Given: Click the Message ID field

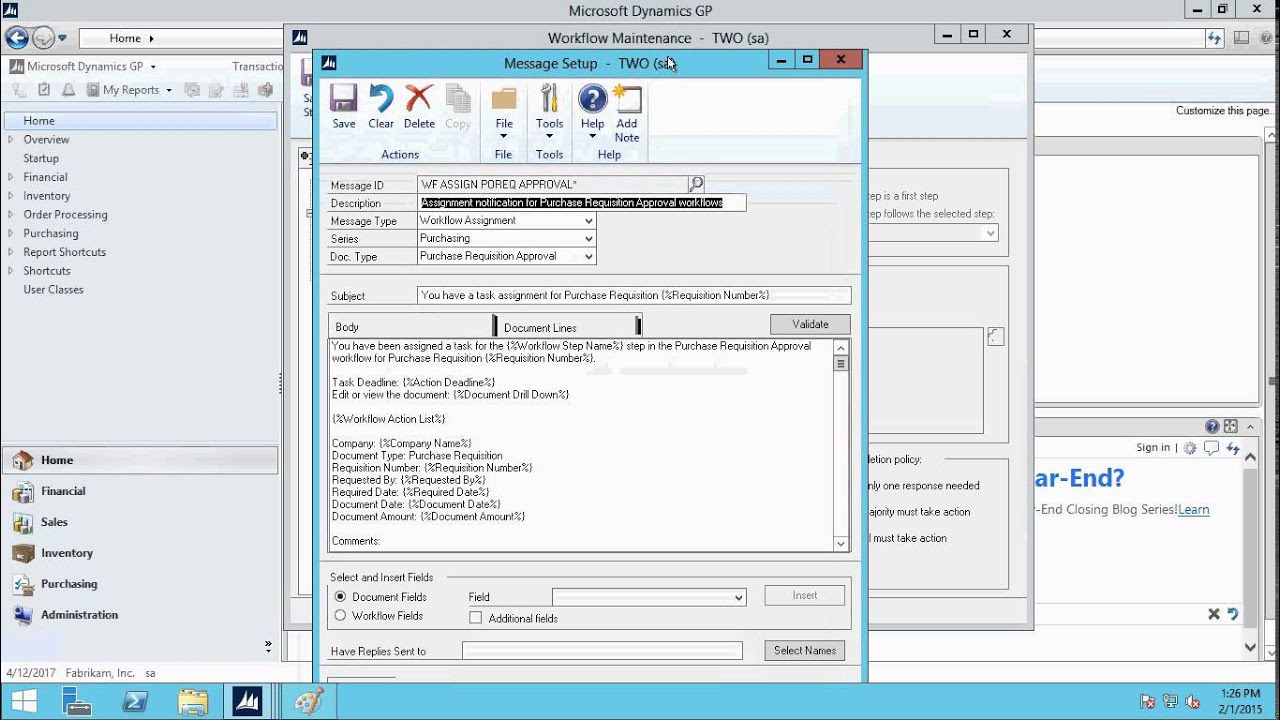Looking at the screenshot, I should click(x=552, y=184).
